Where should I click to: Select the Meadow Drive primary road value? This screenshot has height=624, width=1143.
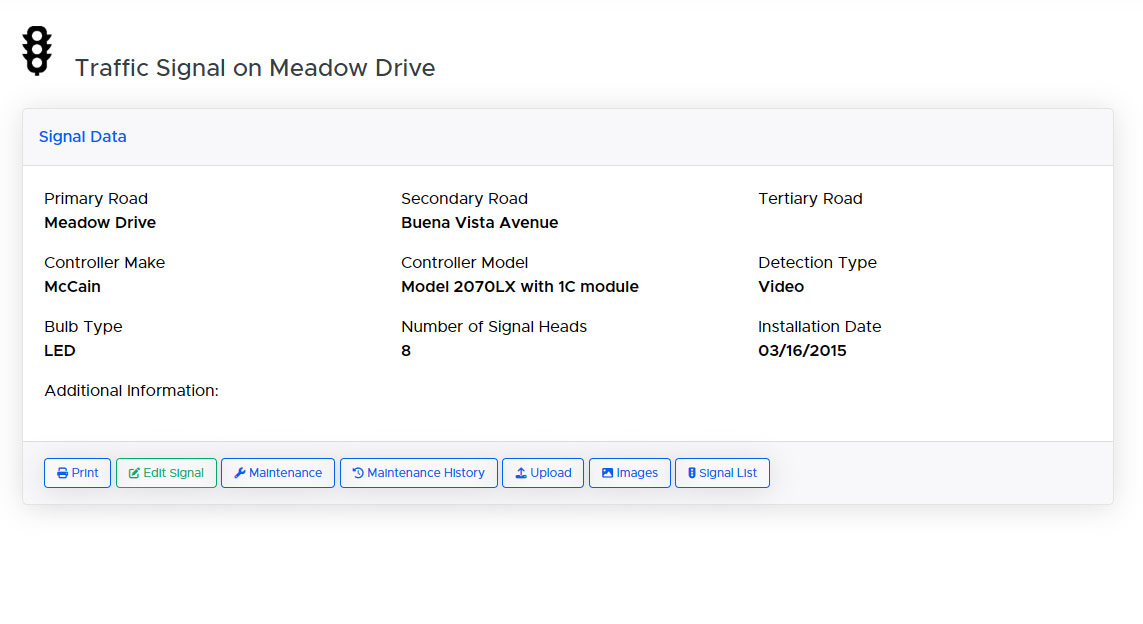click(x=100, y=223)
